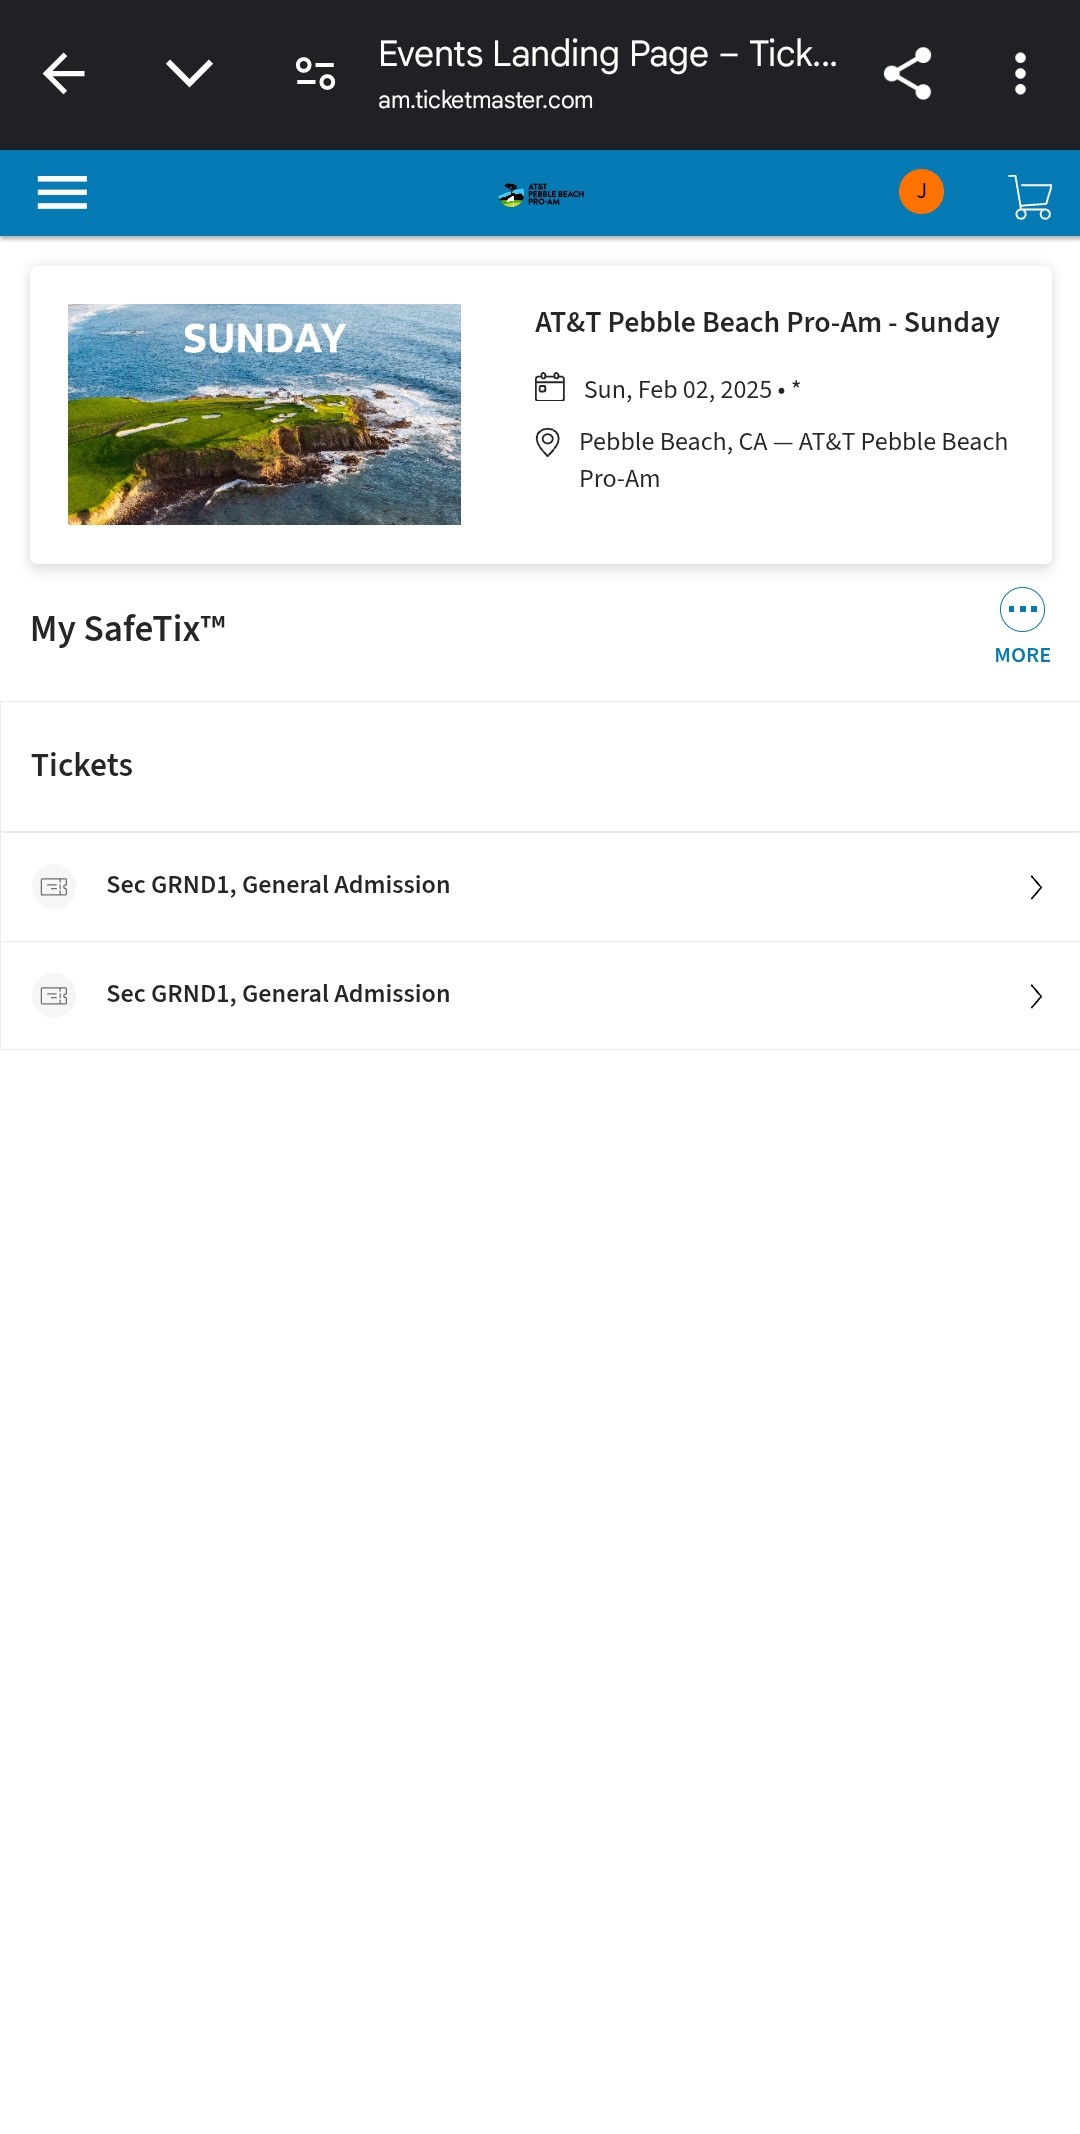Open site settings icon next to URL
The height and width of the screenshot is (2134, 1080).
(x=315, y=73)
